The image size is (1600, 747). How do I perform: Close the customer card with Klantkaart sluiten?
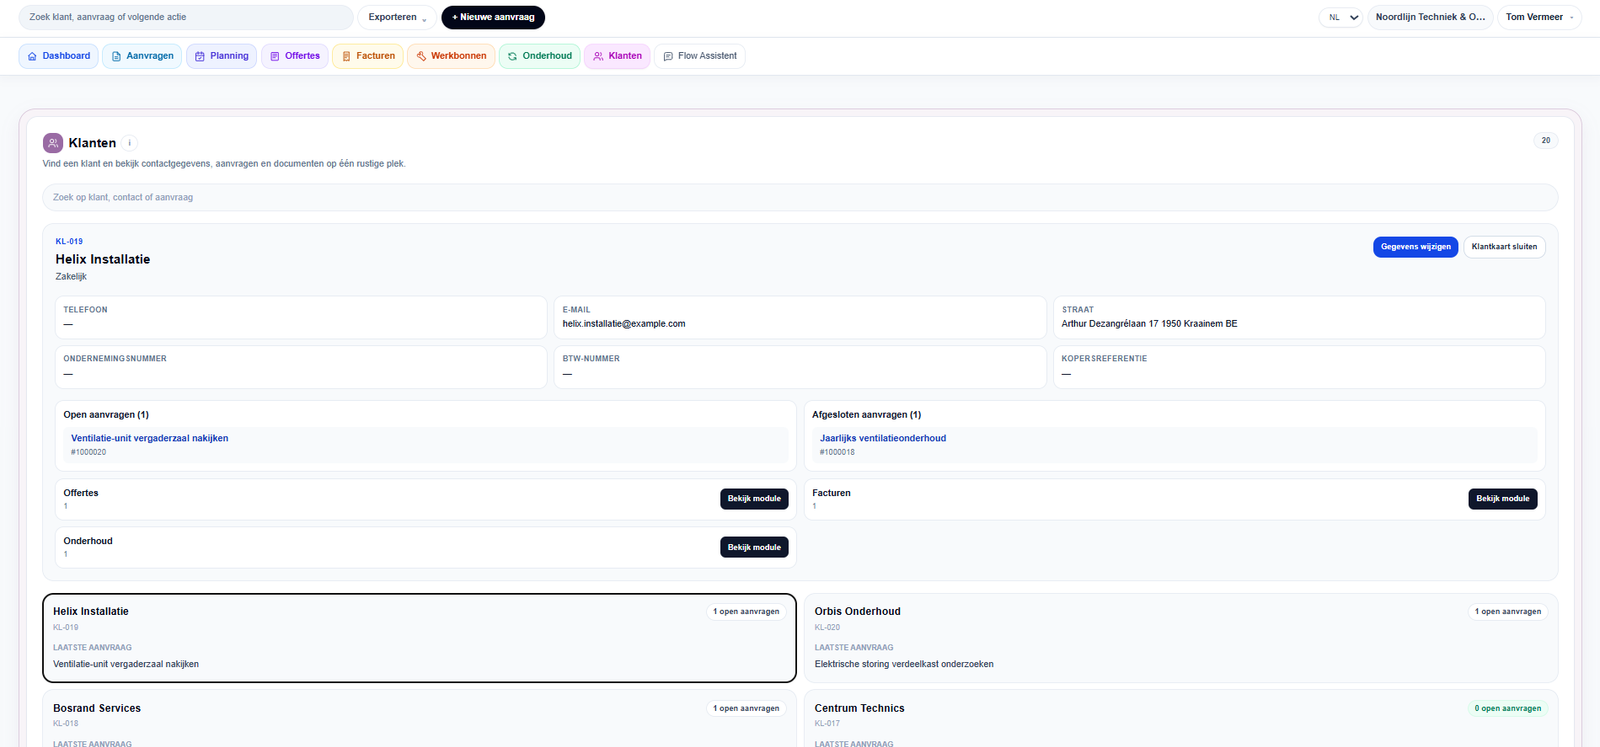pyautogui.click(x=1504, y=247)
